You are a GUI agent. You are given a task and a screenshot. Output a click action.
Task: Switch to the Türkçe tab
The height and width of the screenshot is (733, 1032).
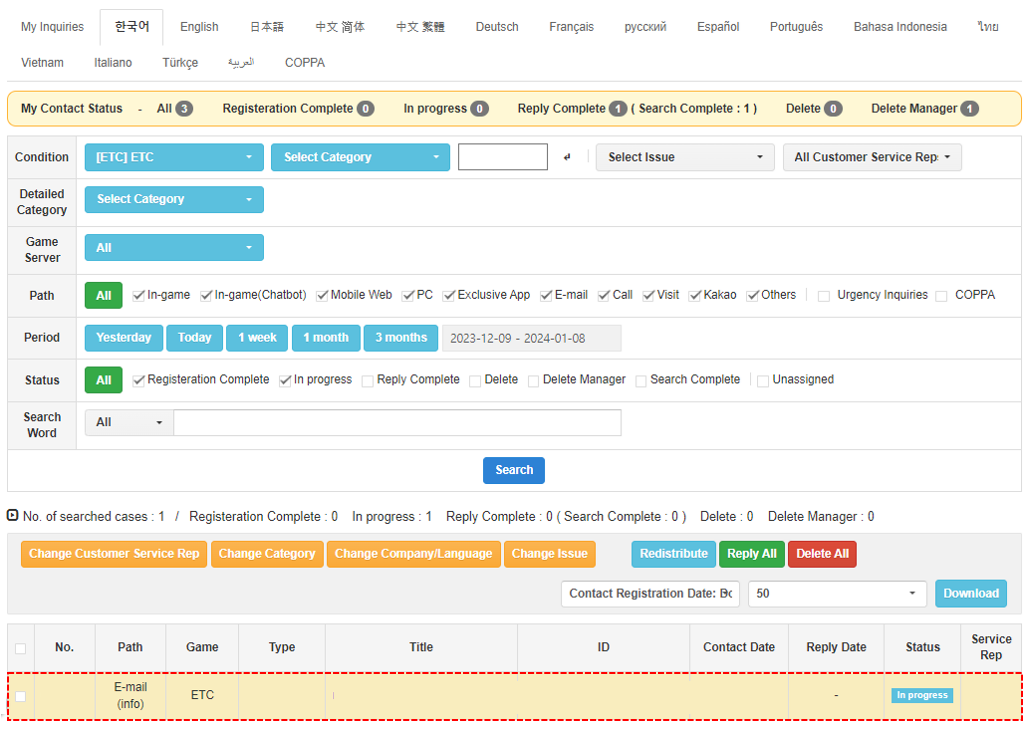pos(180,63)
